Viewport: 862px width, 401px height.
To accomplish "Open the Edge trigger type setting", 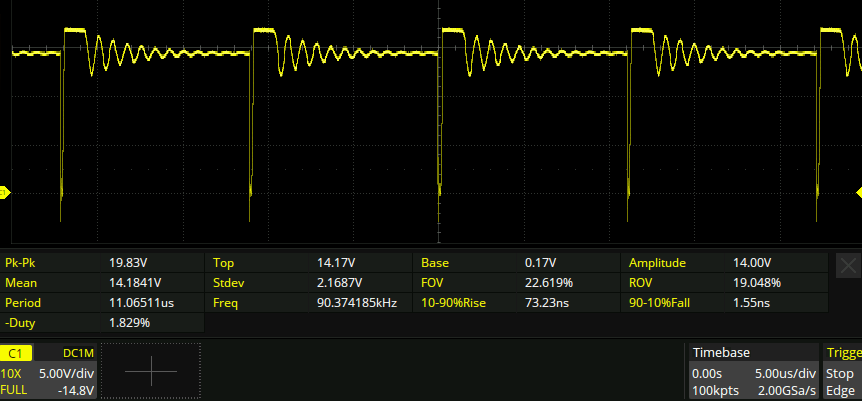I will tap(842, 390).
